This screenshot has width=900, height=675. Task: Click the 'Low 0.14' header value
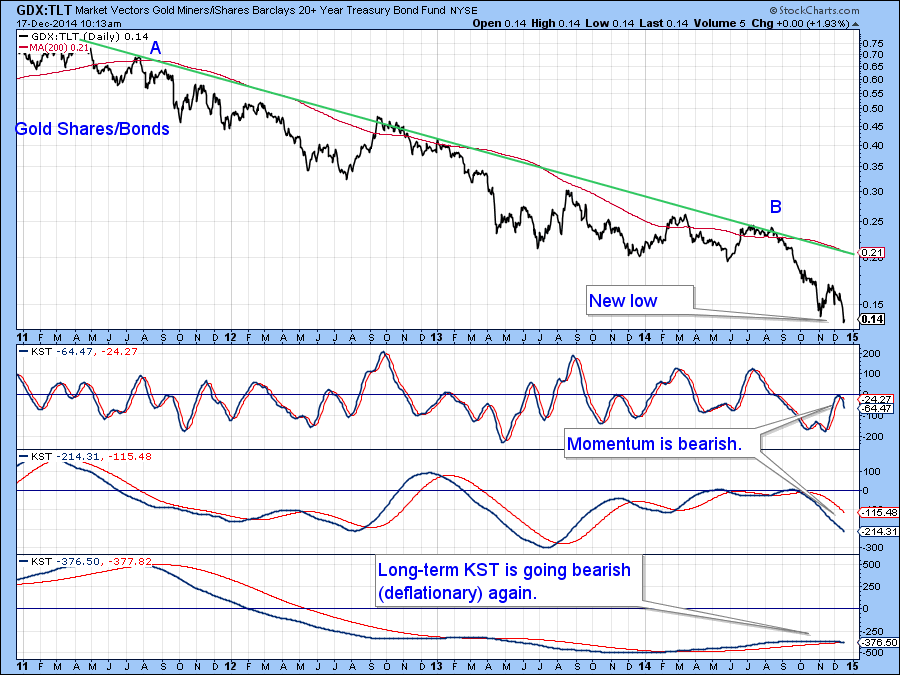(610, 24)
